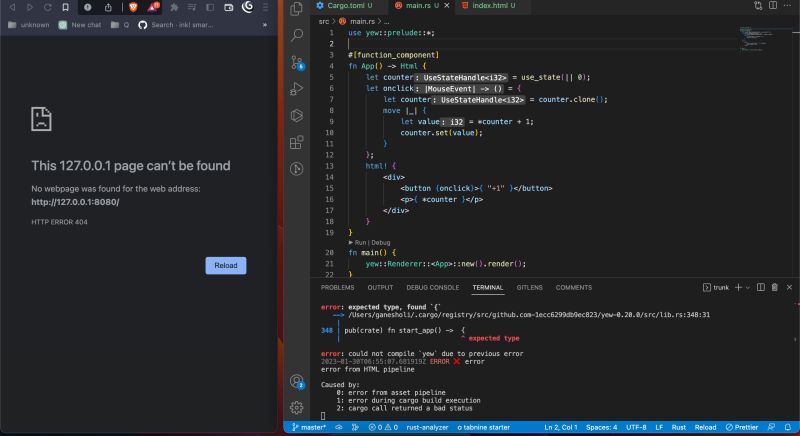Viewport: 800px width, 436px height.
Task: Open the DEBUG CONSOLE panel tab
Action: click(433, 288)
